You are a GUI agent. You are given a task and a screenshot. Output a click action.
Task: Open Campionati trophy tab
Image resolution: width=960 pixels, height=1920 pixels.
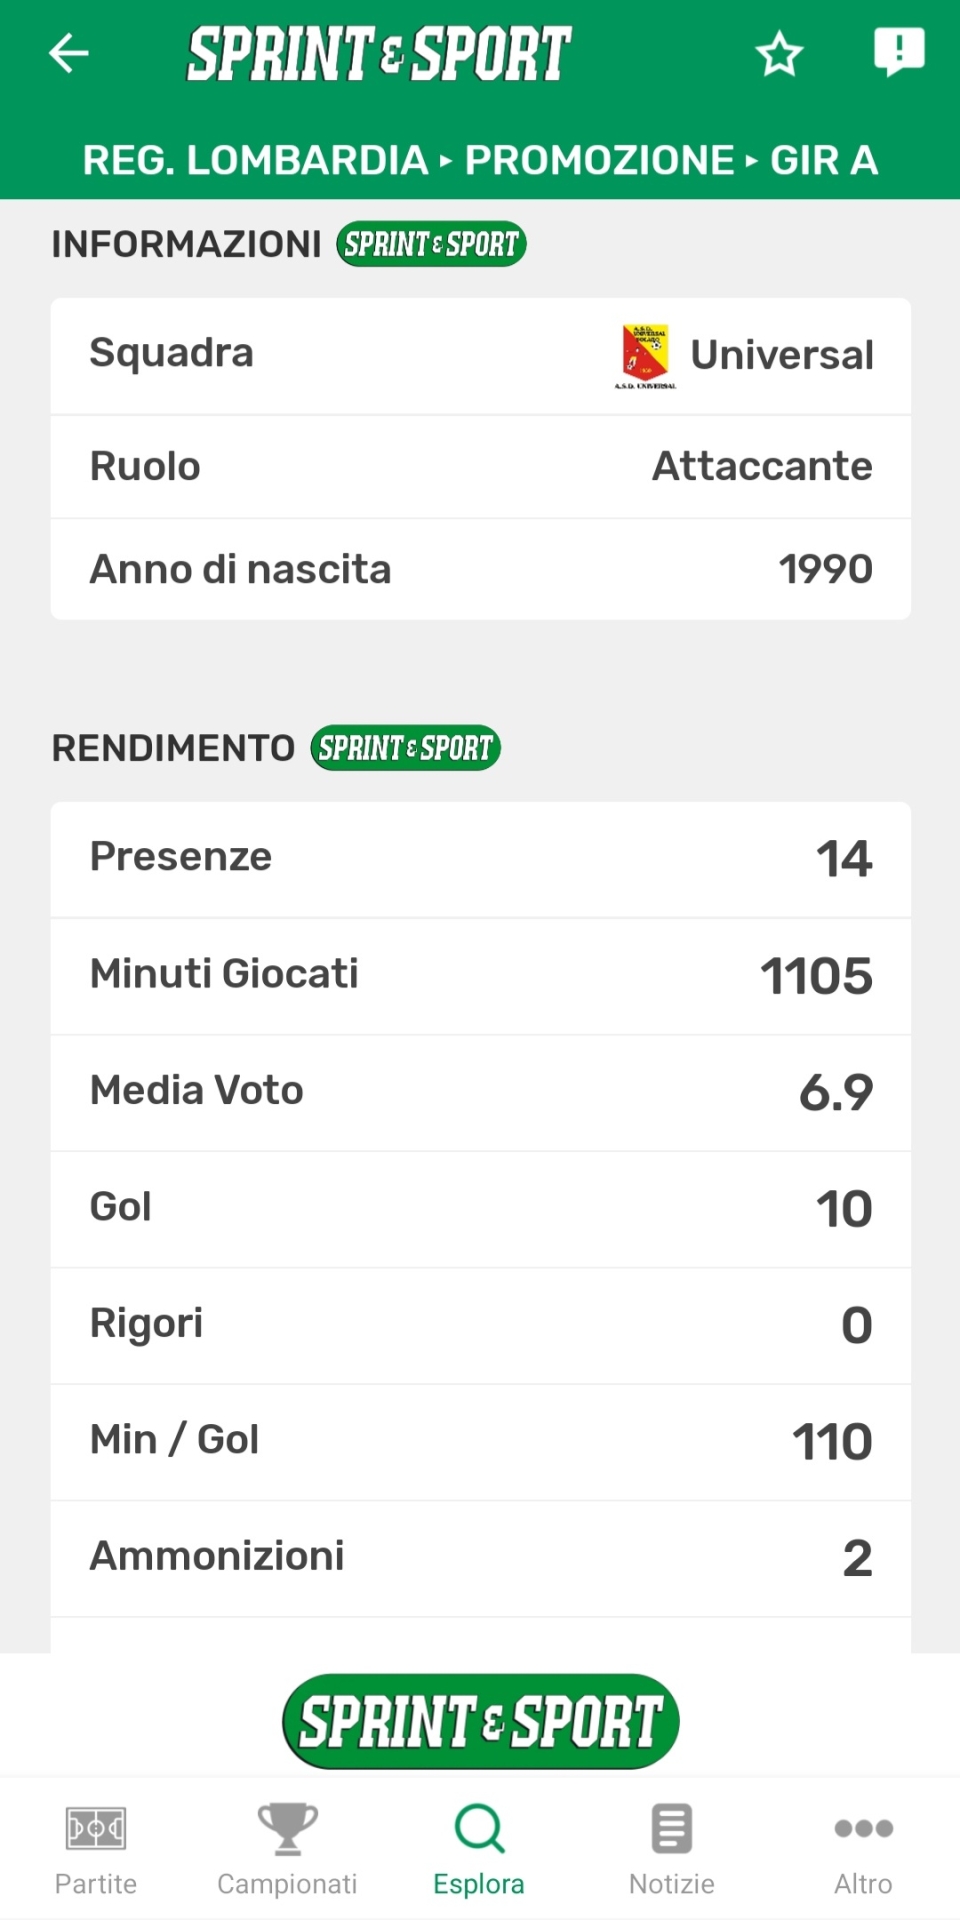click(x=287, y=1848)
